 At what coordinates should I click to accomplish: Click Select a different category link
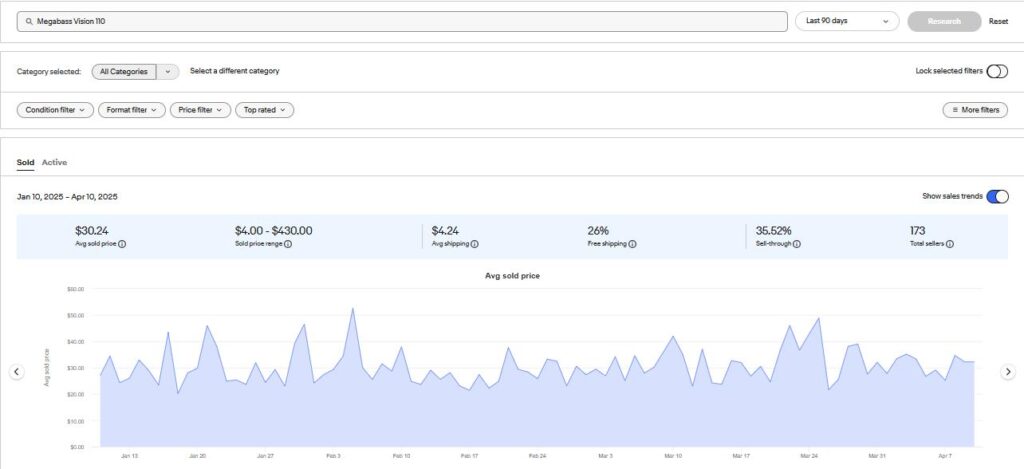(x=234, y=71)
